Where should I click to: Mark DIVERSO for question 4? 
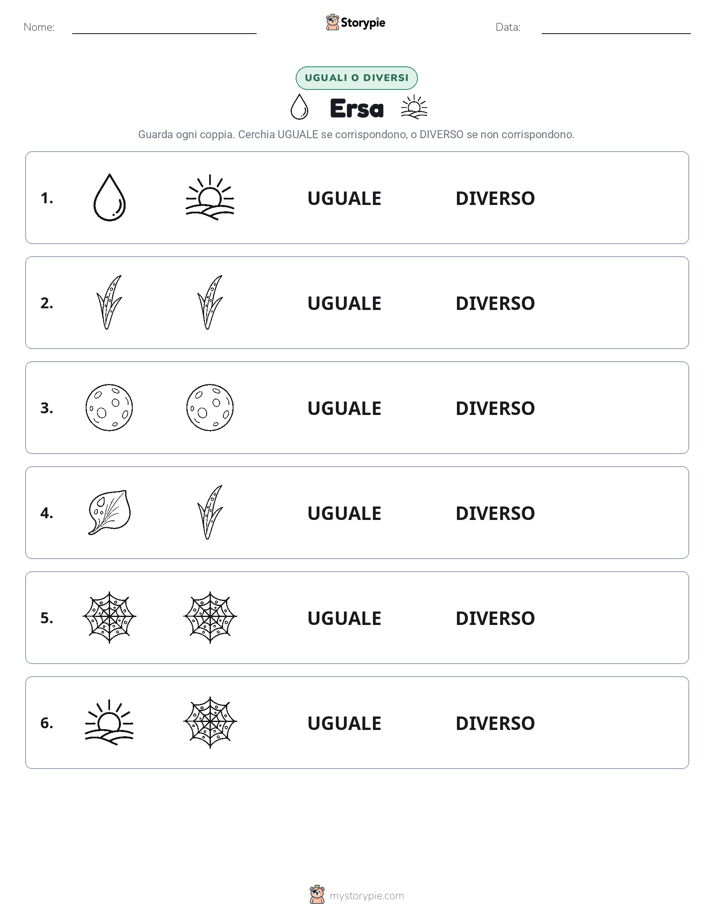[x=495, y=513]
